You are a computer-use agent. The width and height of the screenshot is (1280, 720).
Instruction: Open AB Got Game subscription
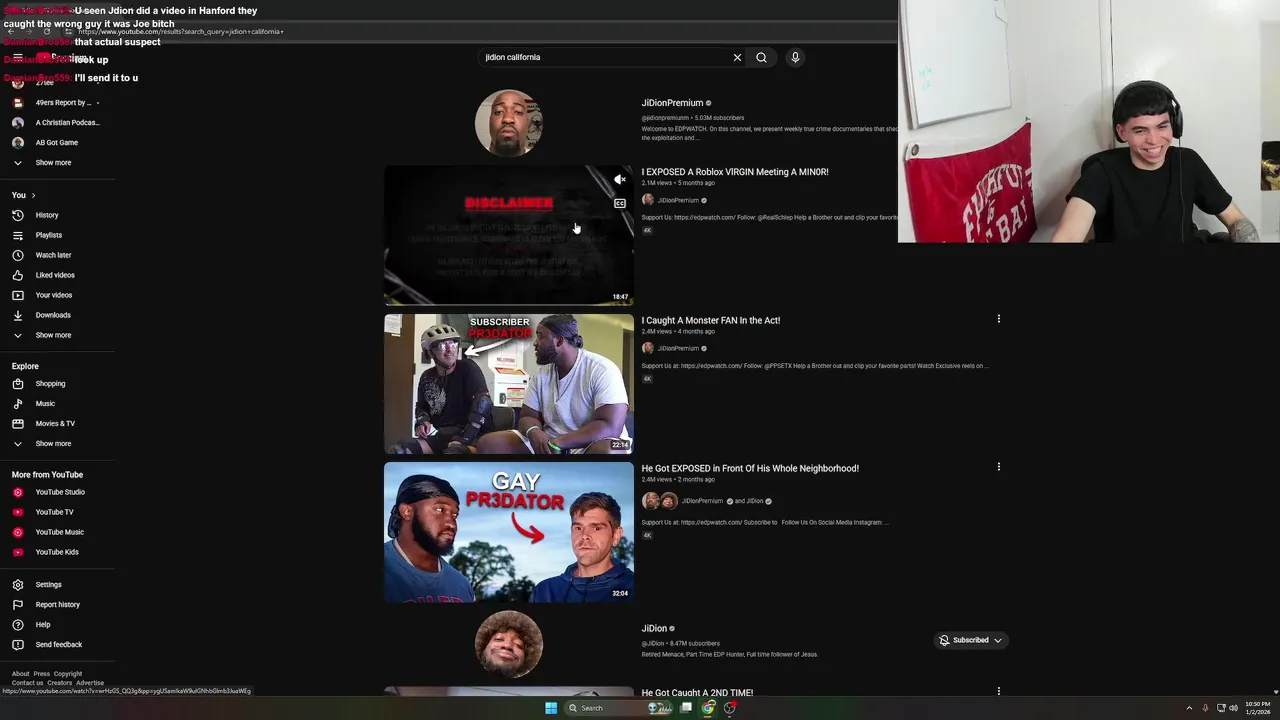pyautogui.click(x=58, y=142)
